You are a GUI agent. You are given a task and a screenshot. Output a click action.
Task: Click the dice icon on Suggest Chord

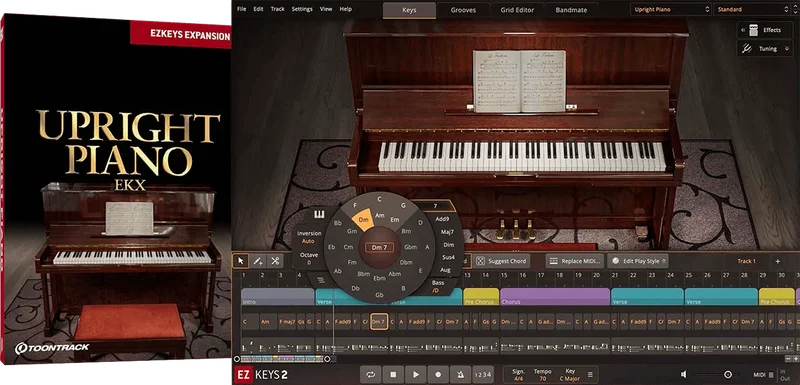click(x=480, y=261)
